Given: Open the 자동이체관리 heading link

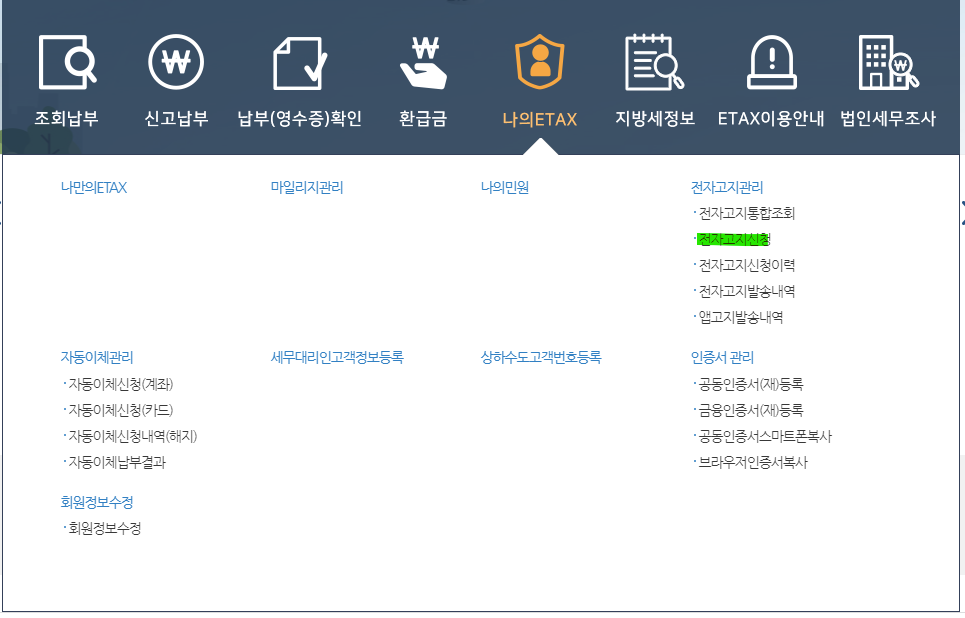Looking at the screenshot, I should pyautogui.click(x=97, y=358).
